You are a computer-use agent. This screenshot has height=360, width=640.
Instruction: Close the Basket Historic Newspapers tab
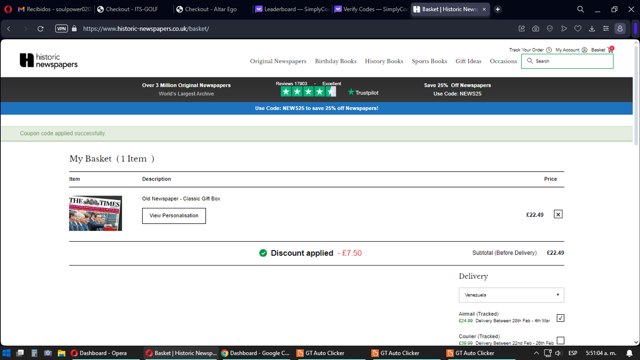(x=484, y=9)
